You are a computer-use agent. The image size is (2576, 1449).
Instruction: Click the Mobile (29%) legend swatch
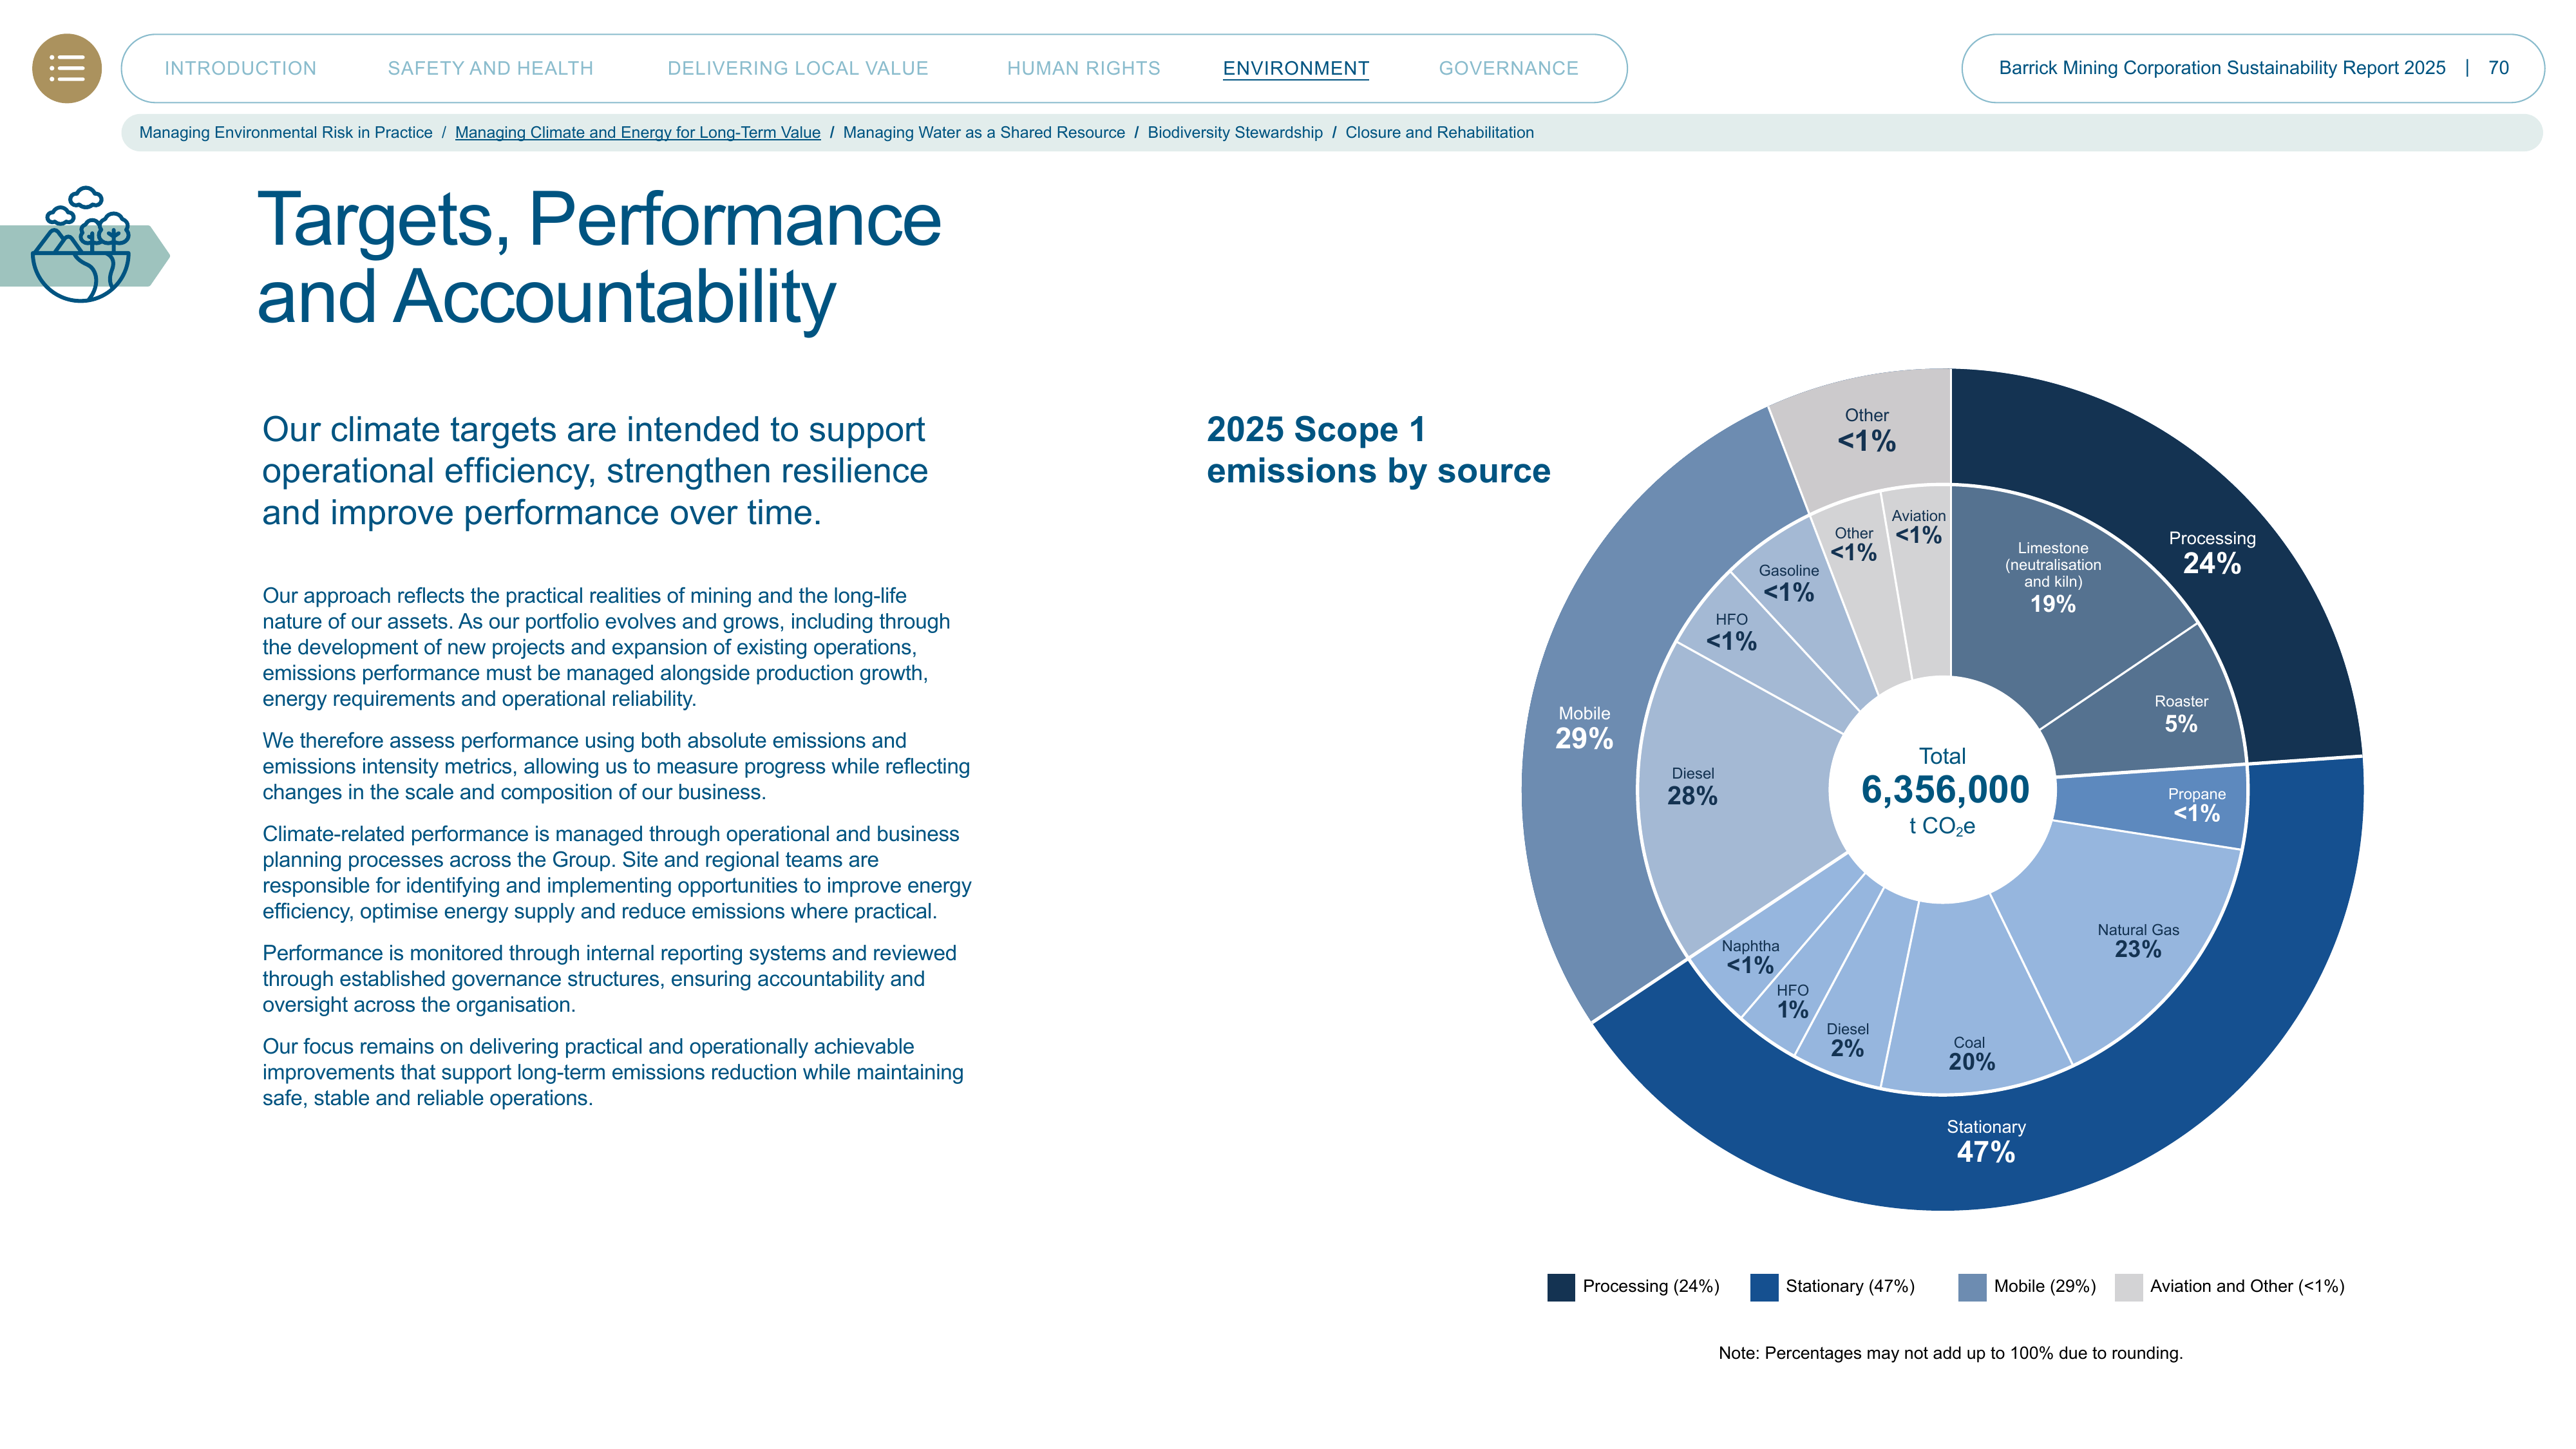pyautogui.click(x=1972, y=1287)
